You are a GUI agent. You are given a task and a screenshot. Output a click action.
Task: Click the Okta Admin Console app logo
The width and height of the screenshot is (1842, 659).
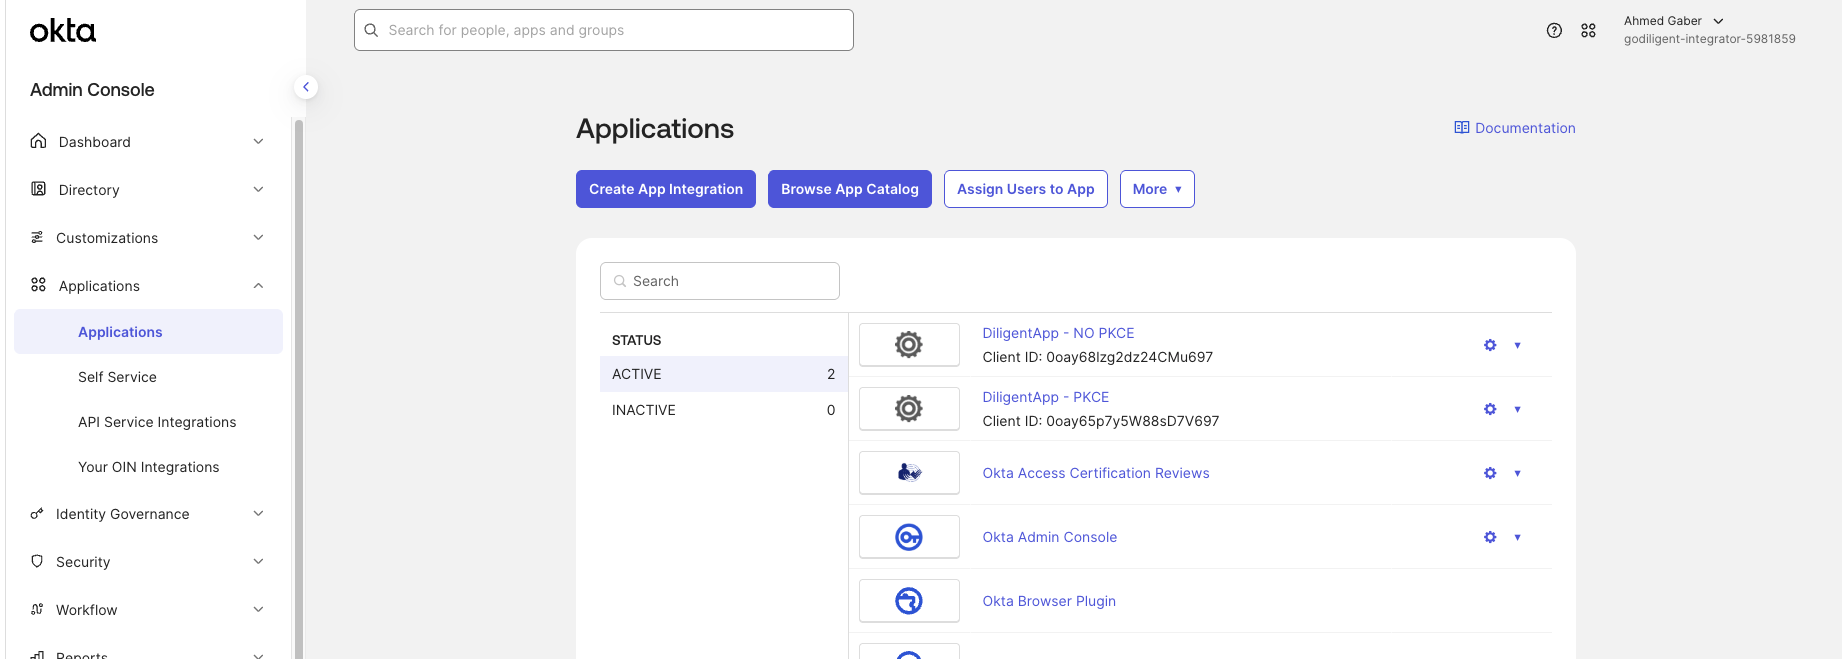(909, 537)
